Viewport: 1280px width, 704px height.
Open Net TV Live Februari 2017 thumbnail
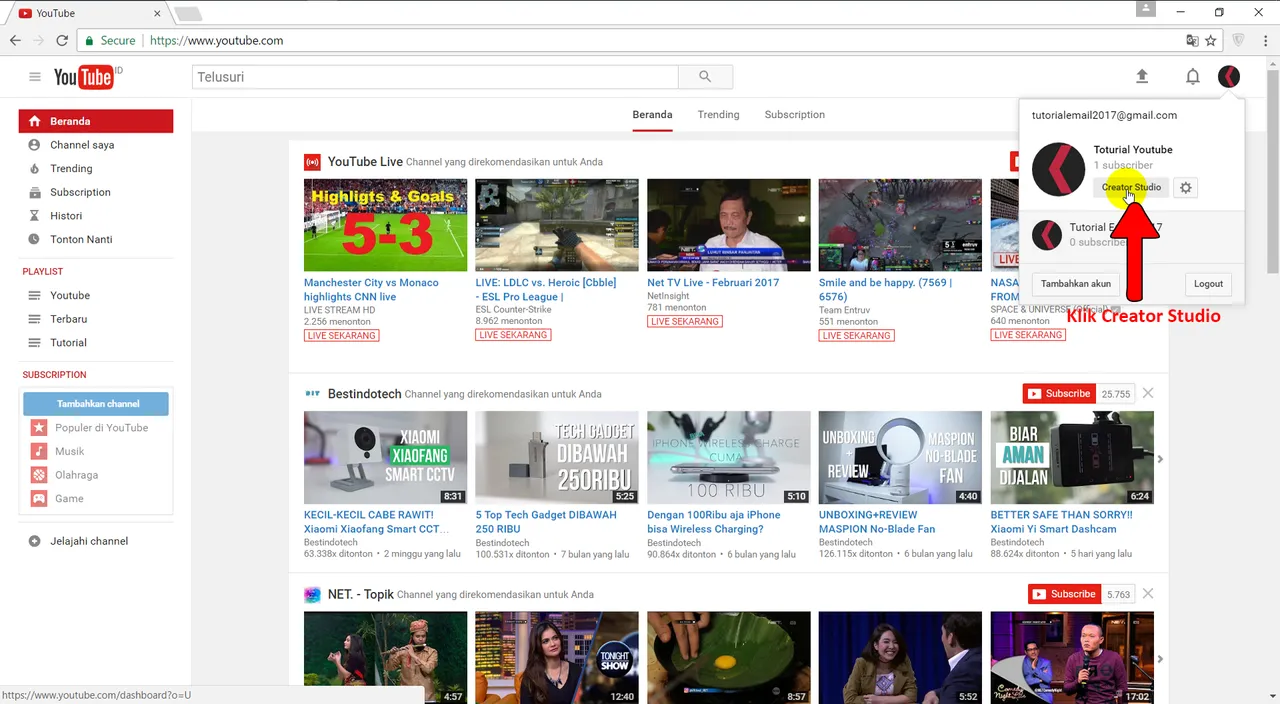[x=729, y=225]
